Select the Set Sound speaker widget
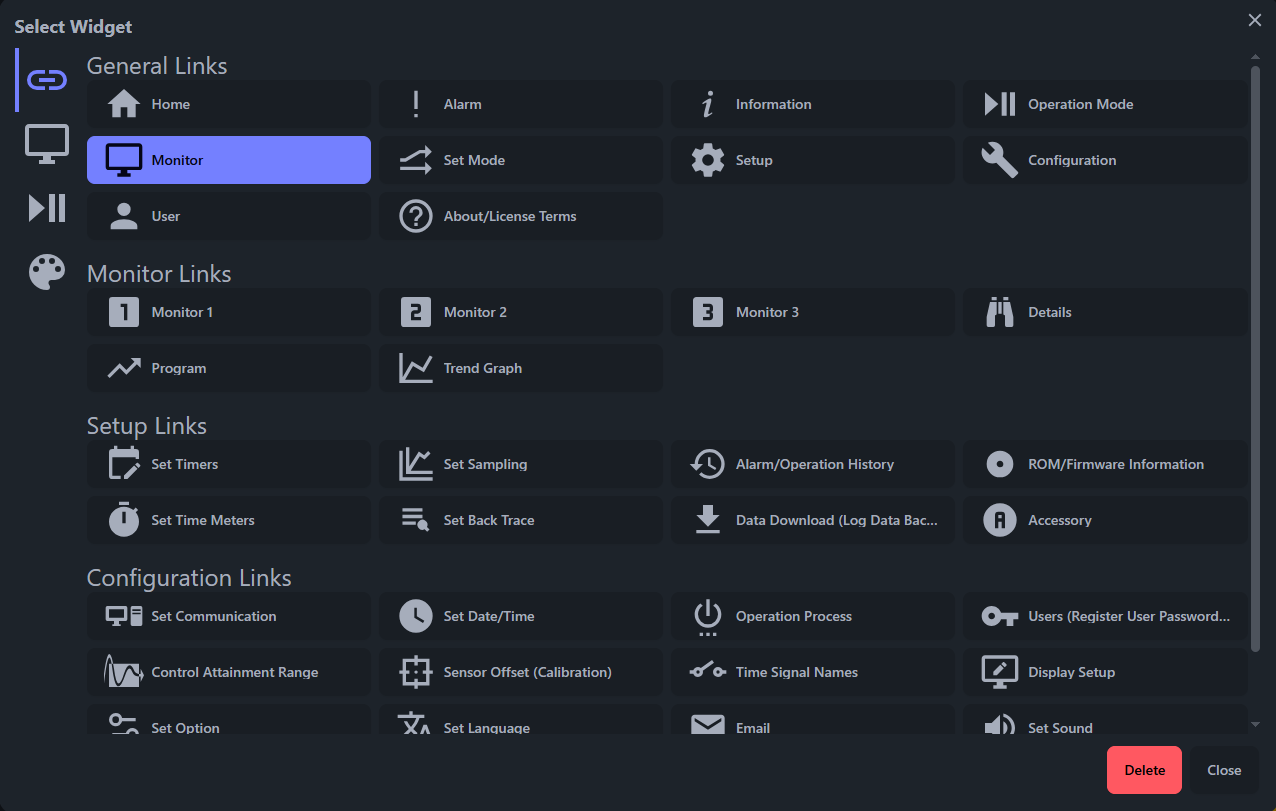The image size is (1276, 811). coord(1105,720)
